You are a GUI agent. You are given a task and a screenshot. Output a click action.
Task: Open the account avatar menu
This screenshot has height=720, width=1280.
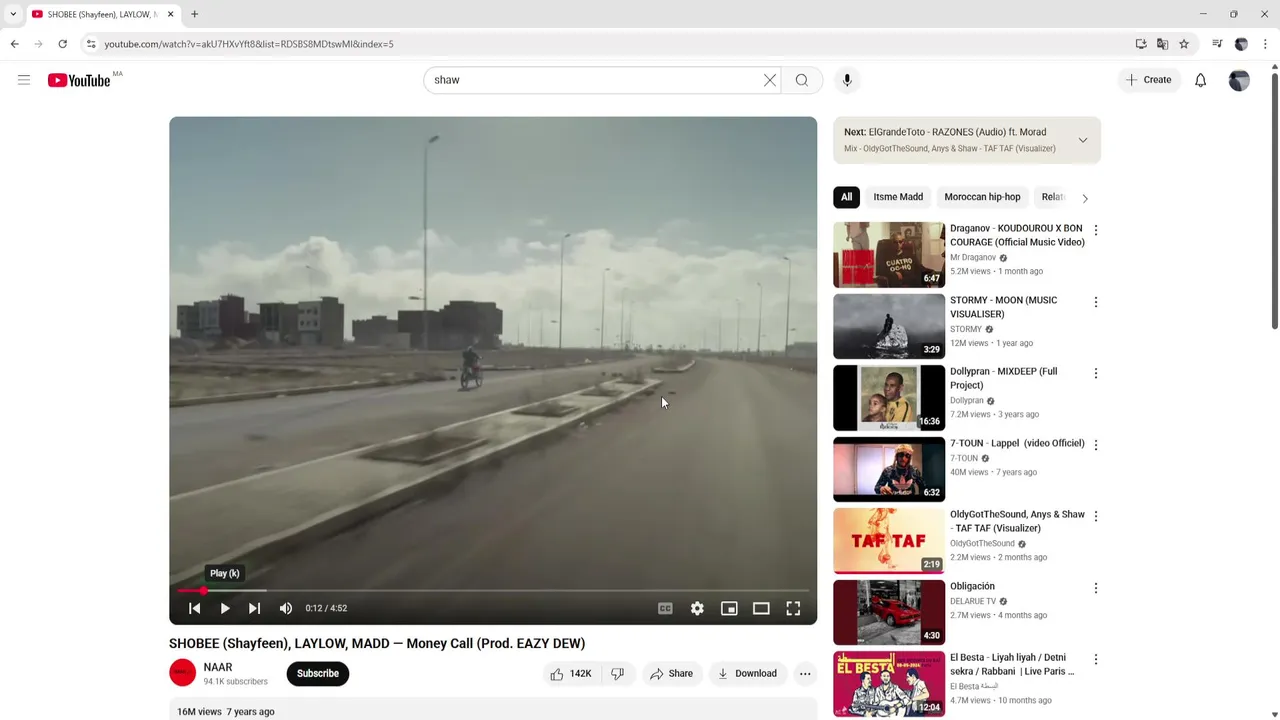tap(1239, 80)
